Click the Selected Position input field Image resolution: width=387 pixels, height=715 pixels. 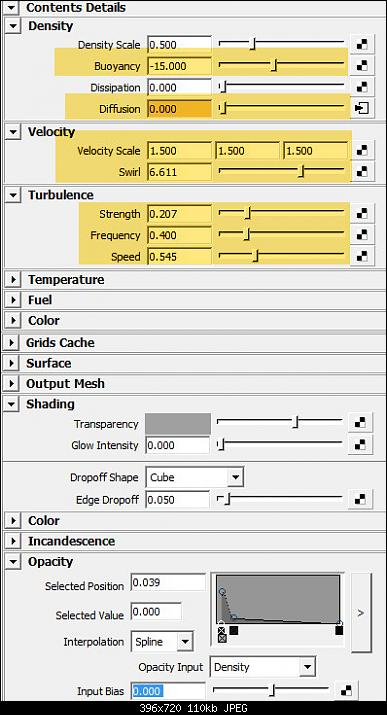[168, 583]
